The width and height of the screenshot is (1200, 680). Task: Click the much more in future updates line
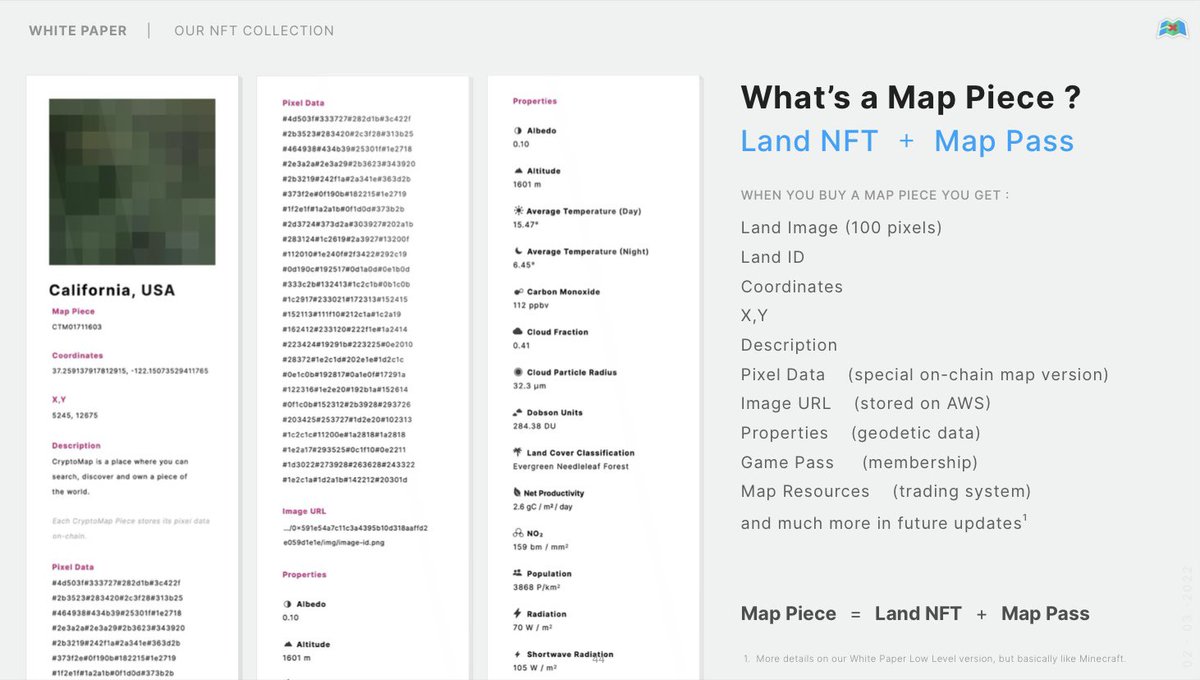[884, 523]
